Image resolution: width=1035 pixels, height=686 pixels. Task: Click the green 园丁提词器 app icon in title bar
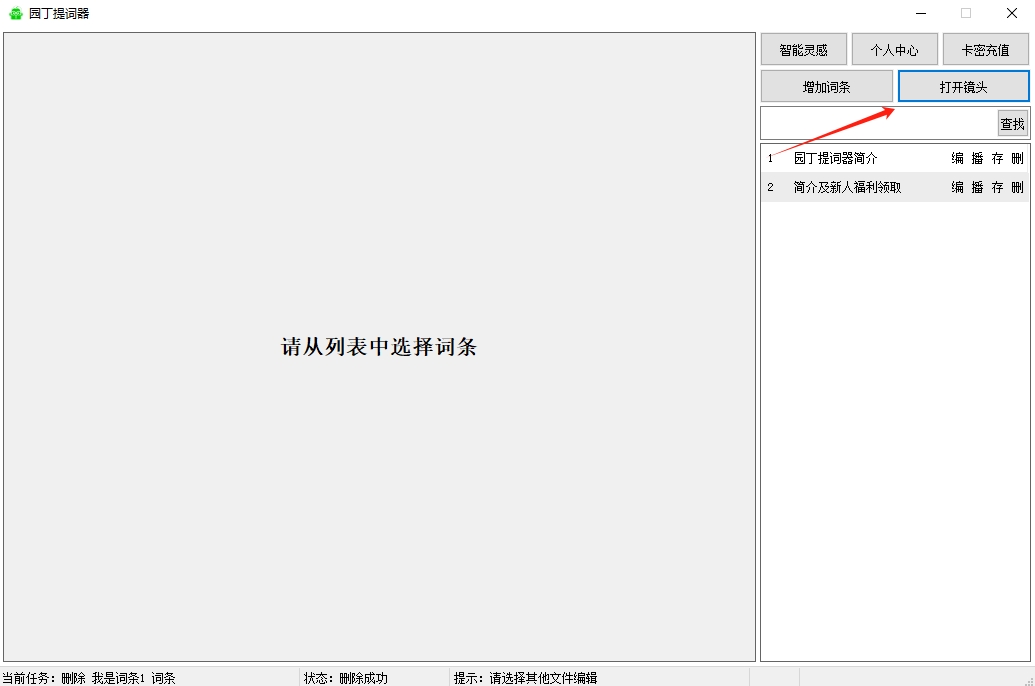[x=15, y=14]
